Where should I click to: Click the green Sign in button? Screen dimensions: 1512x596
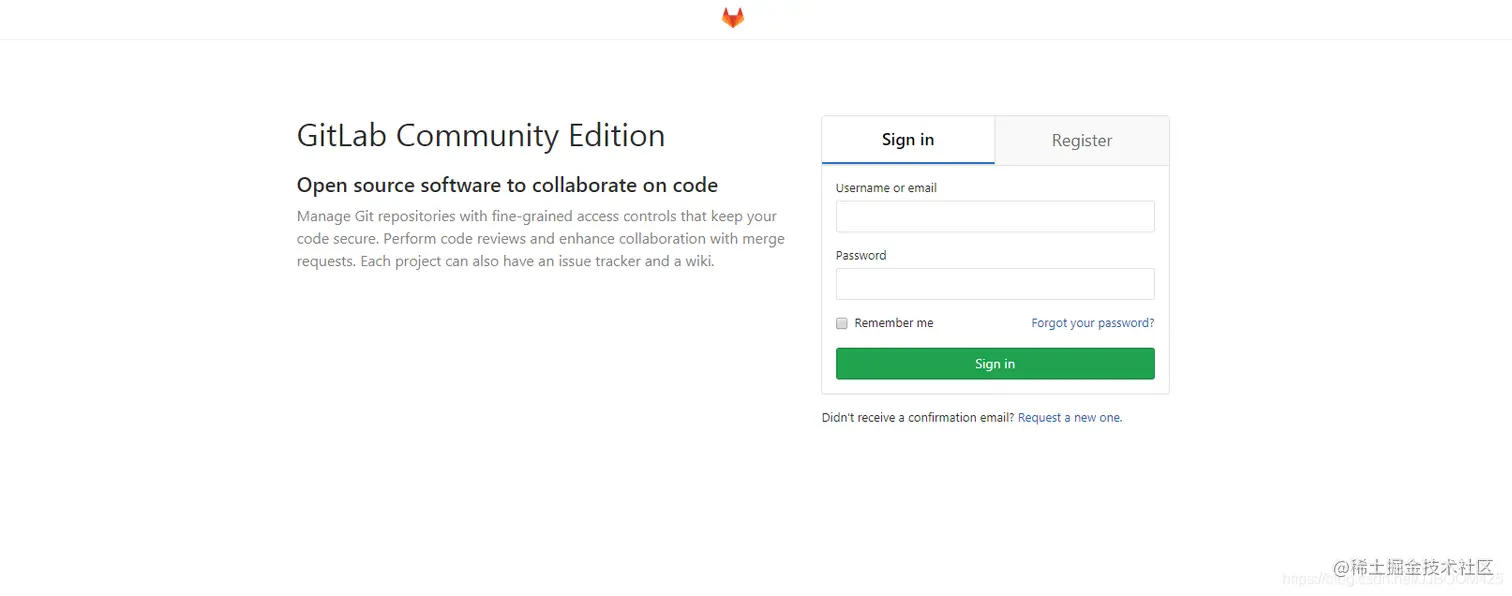tap(995, 364)
